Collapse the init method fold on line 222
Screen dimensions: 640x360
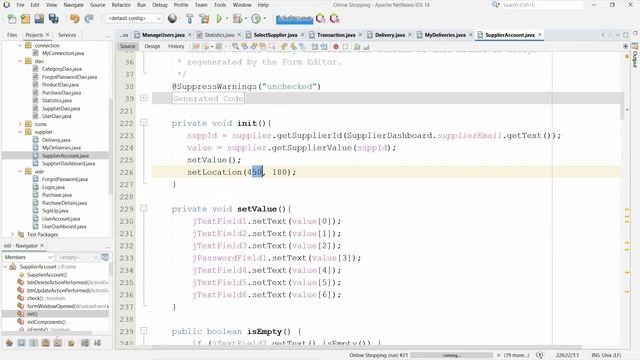(x=144, y=122)
